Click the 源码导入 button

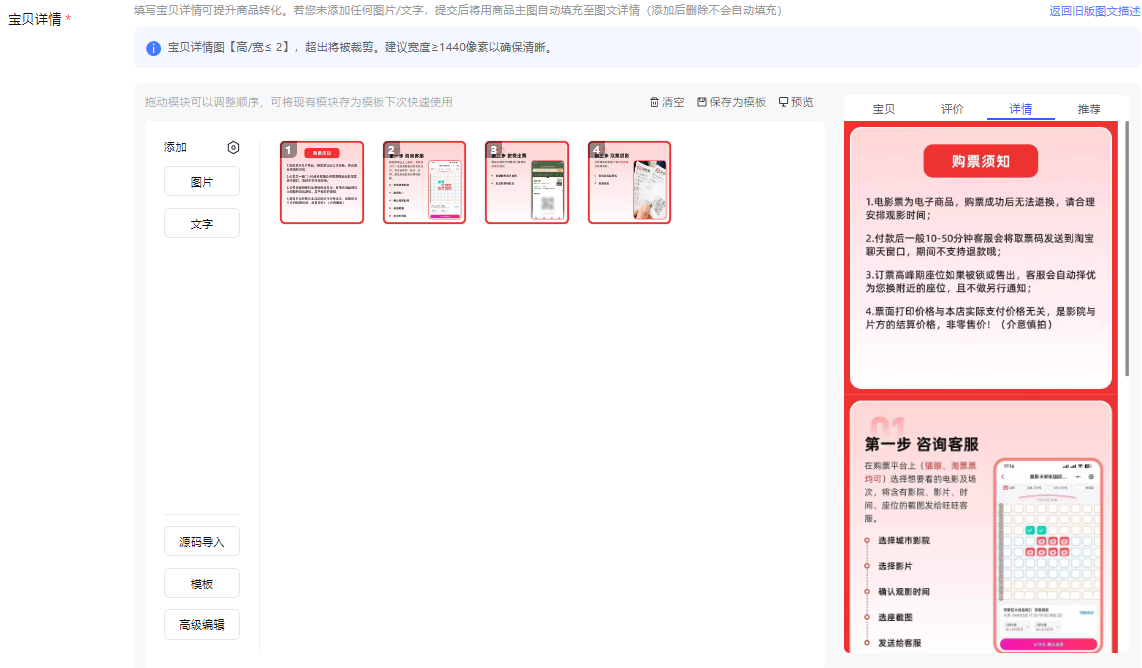[202, 541]
